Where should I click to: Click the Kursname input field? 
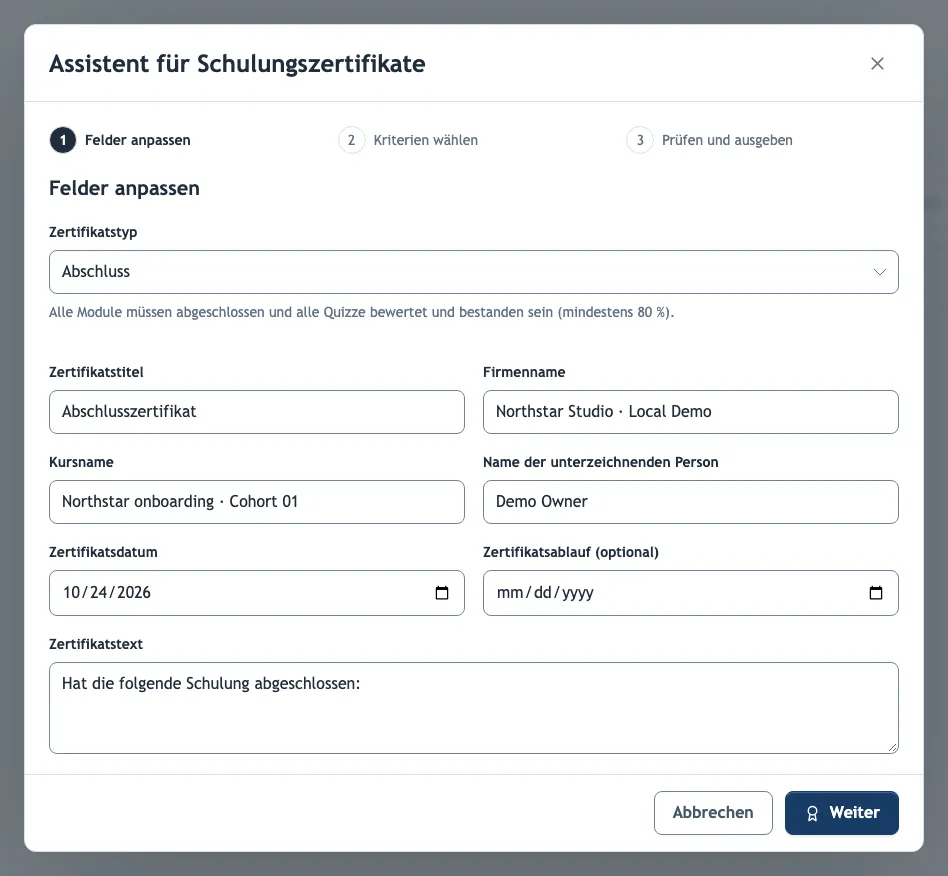pos(256,502)
